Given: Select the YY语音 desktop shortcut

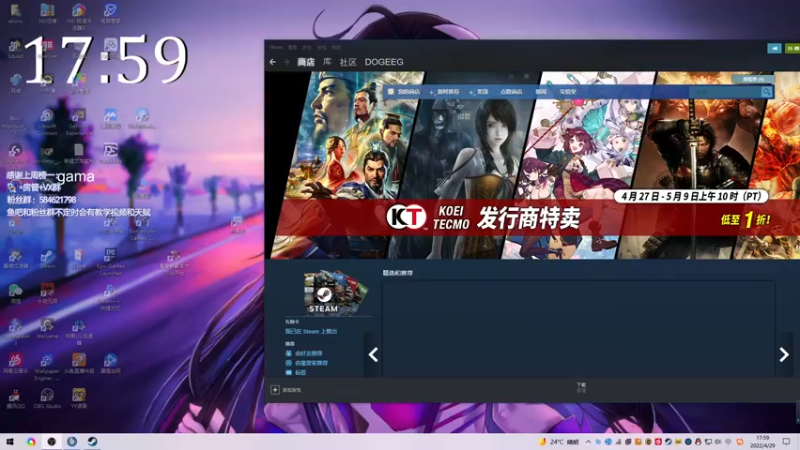Looking at the screenshot, I should coord(79,399).
